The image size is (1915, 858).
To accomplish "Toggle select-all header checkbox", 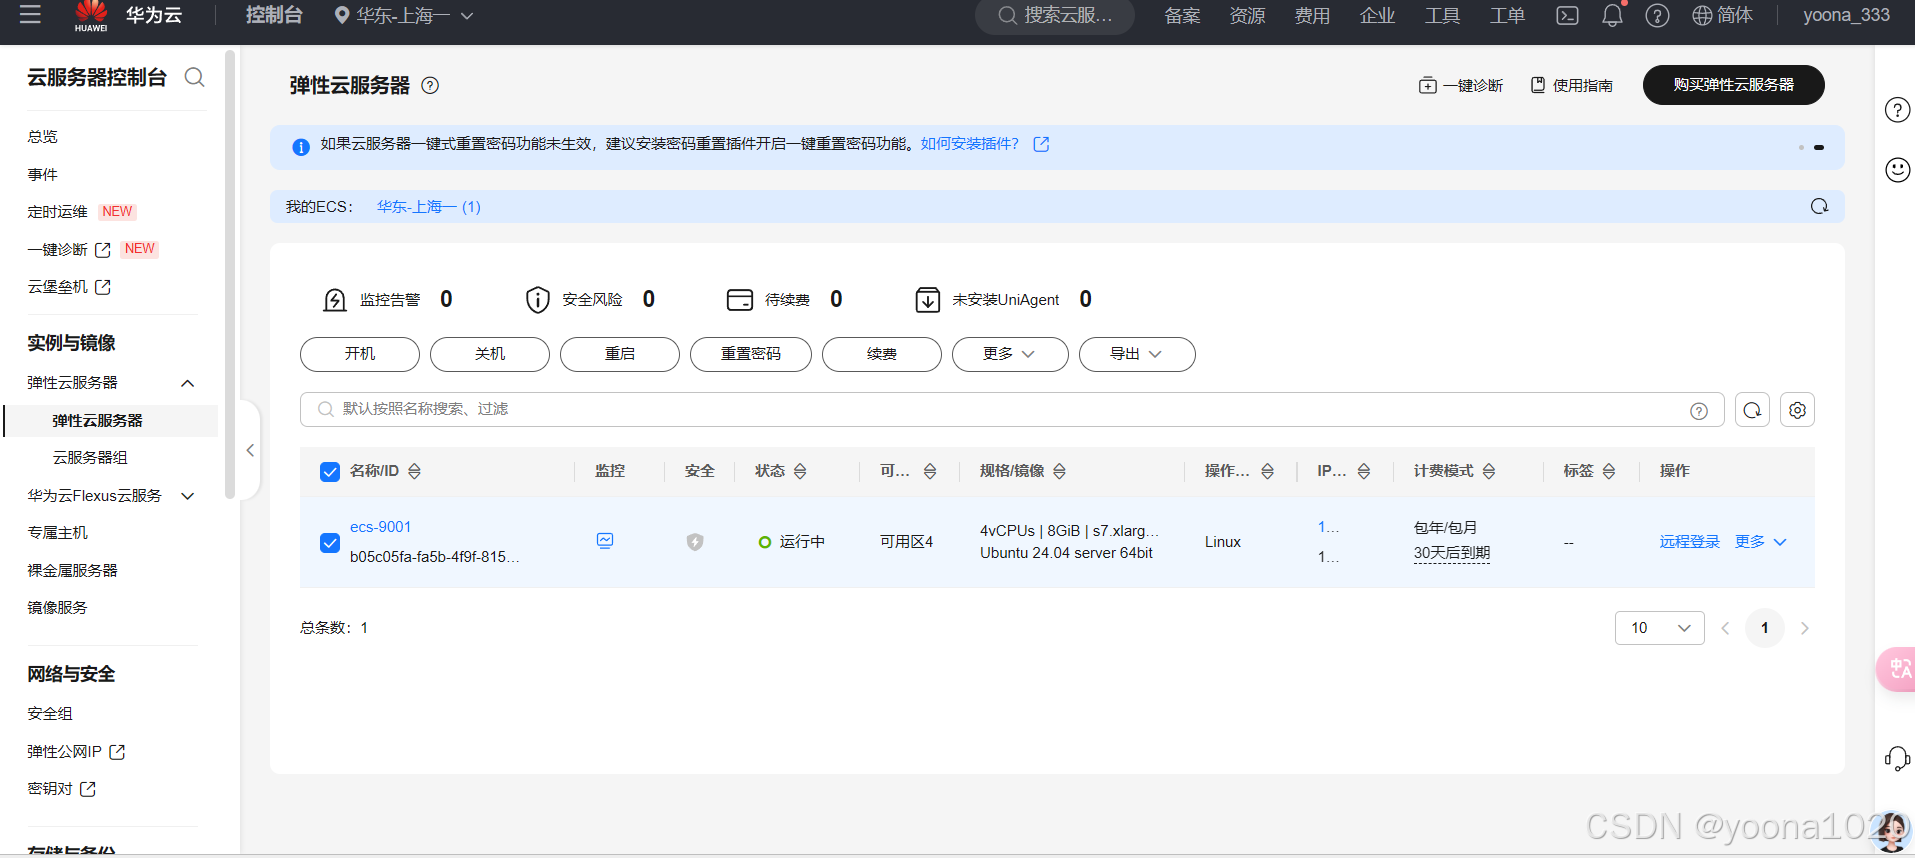I will tap(330, 472).
